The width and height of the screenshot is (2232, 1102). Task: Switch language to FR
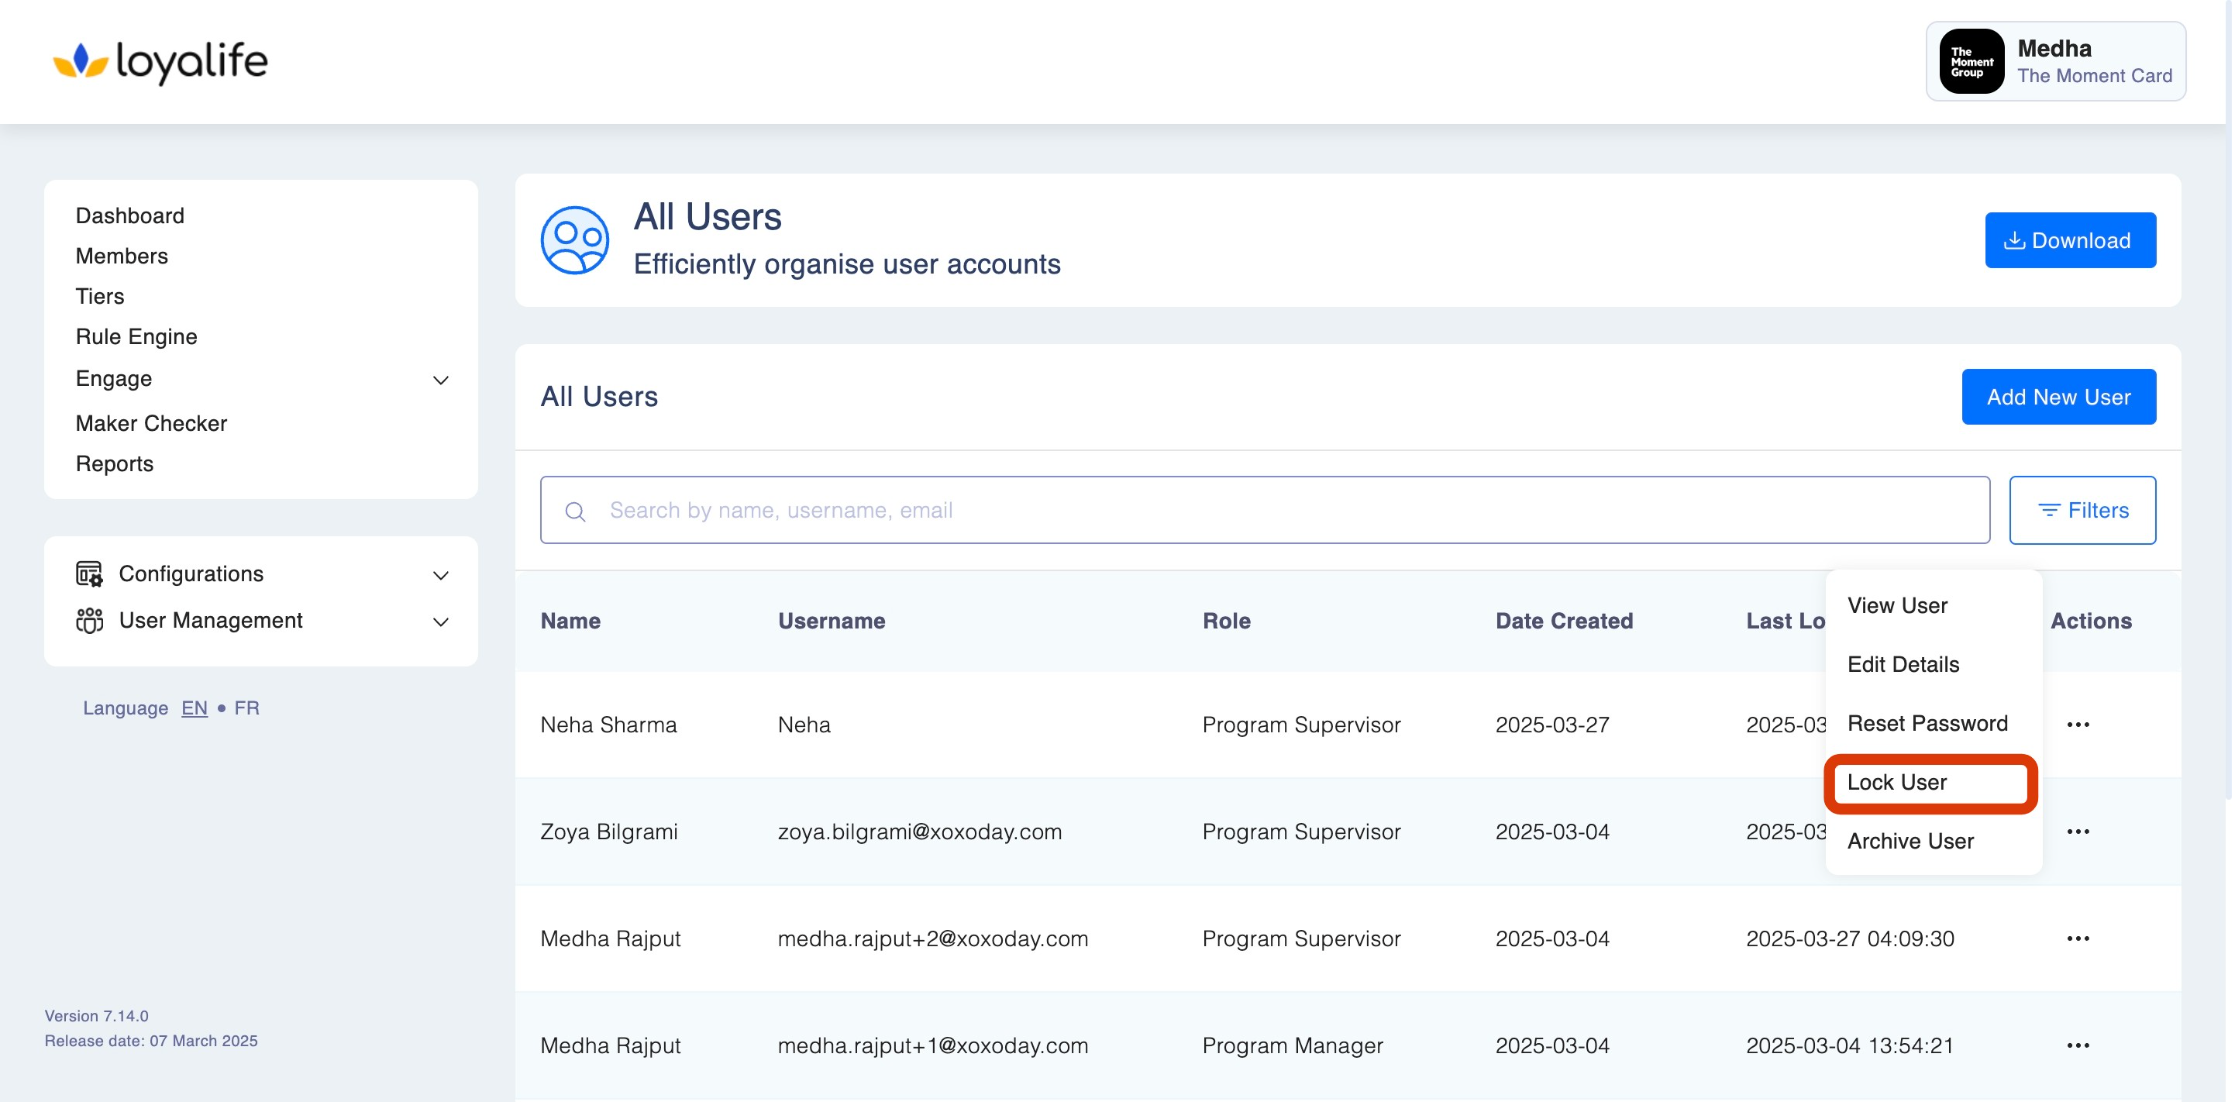click(246, 708)
